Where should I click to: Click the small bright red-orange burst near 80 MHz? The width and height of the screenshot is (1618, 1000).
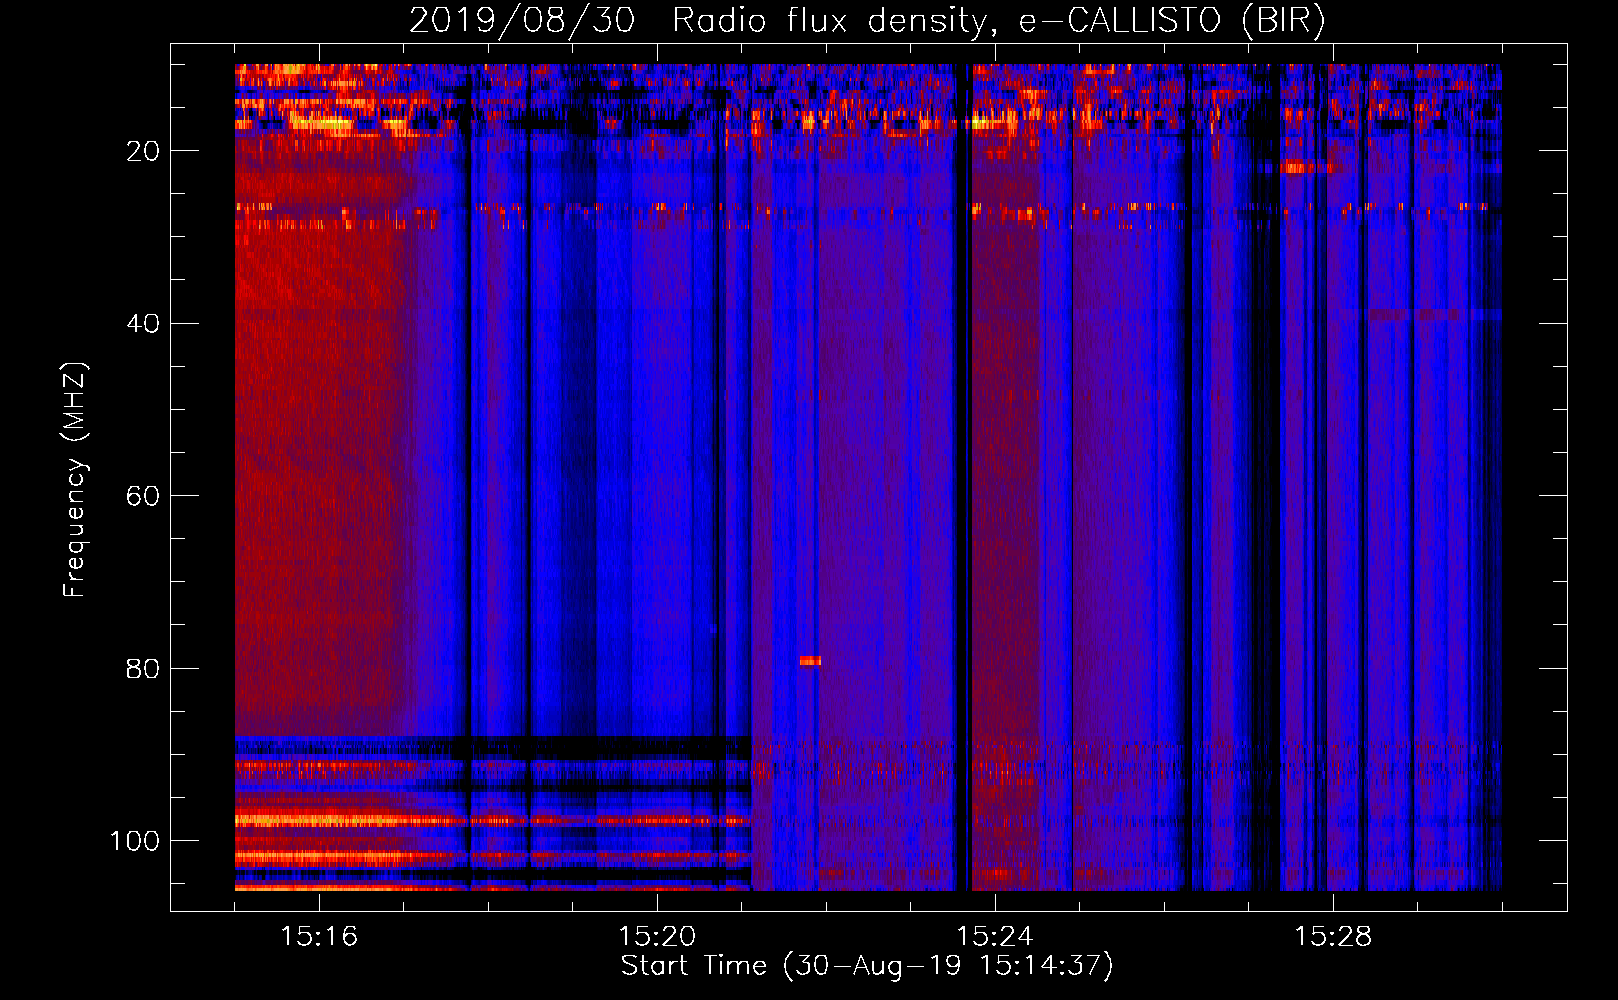click(x=810, y=660)
